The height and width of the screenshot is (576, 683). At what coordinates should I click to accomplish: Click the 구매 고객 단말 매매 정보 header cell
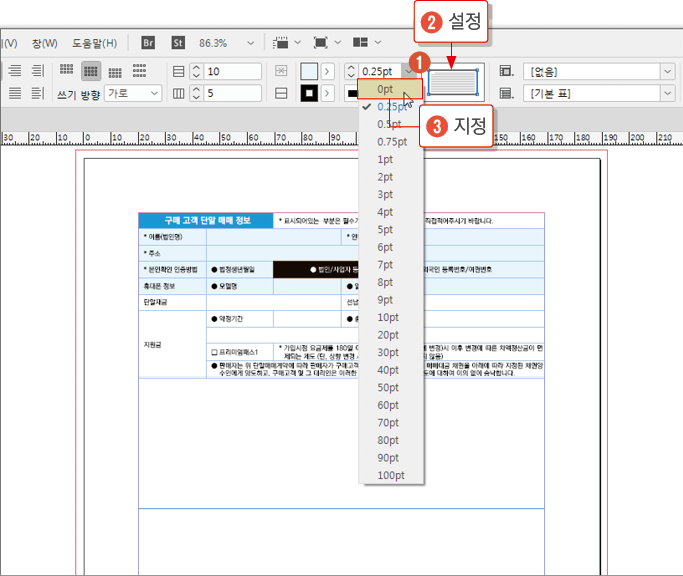click(206, 220)
